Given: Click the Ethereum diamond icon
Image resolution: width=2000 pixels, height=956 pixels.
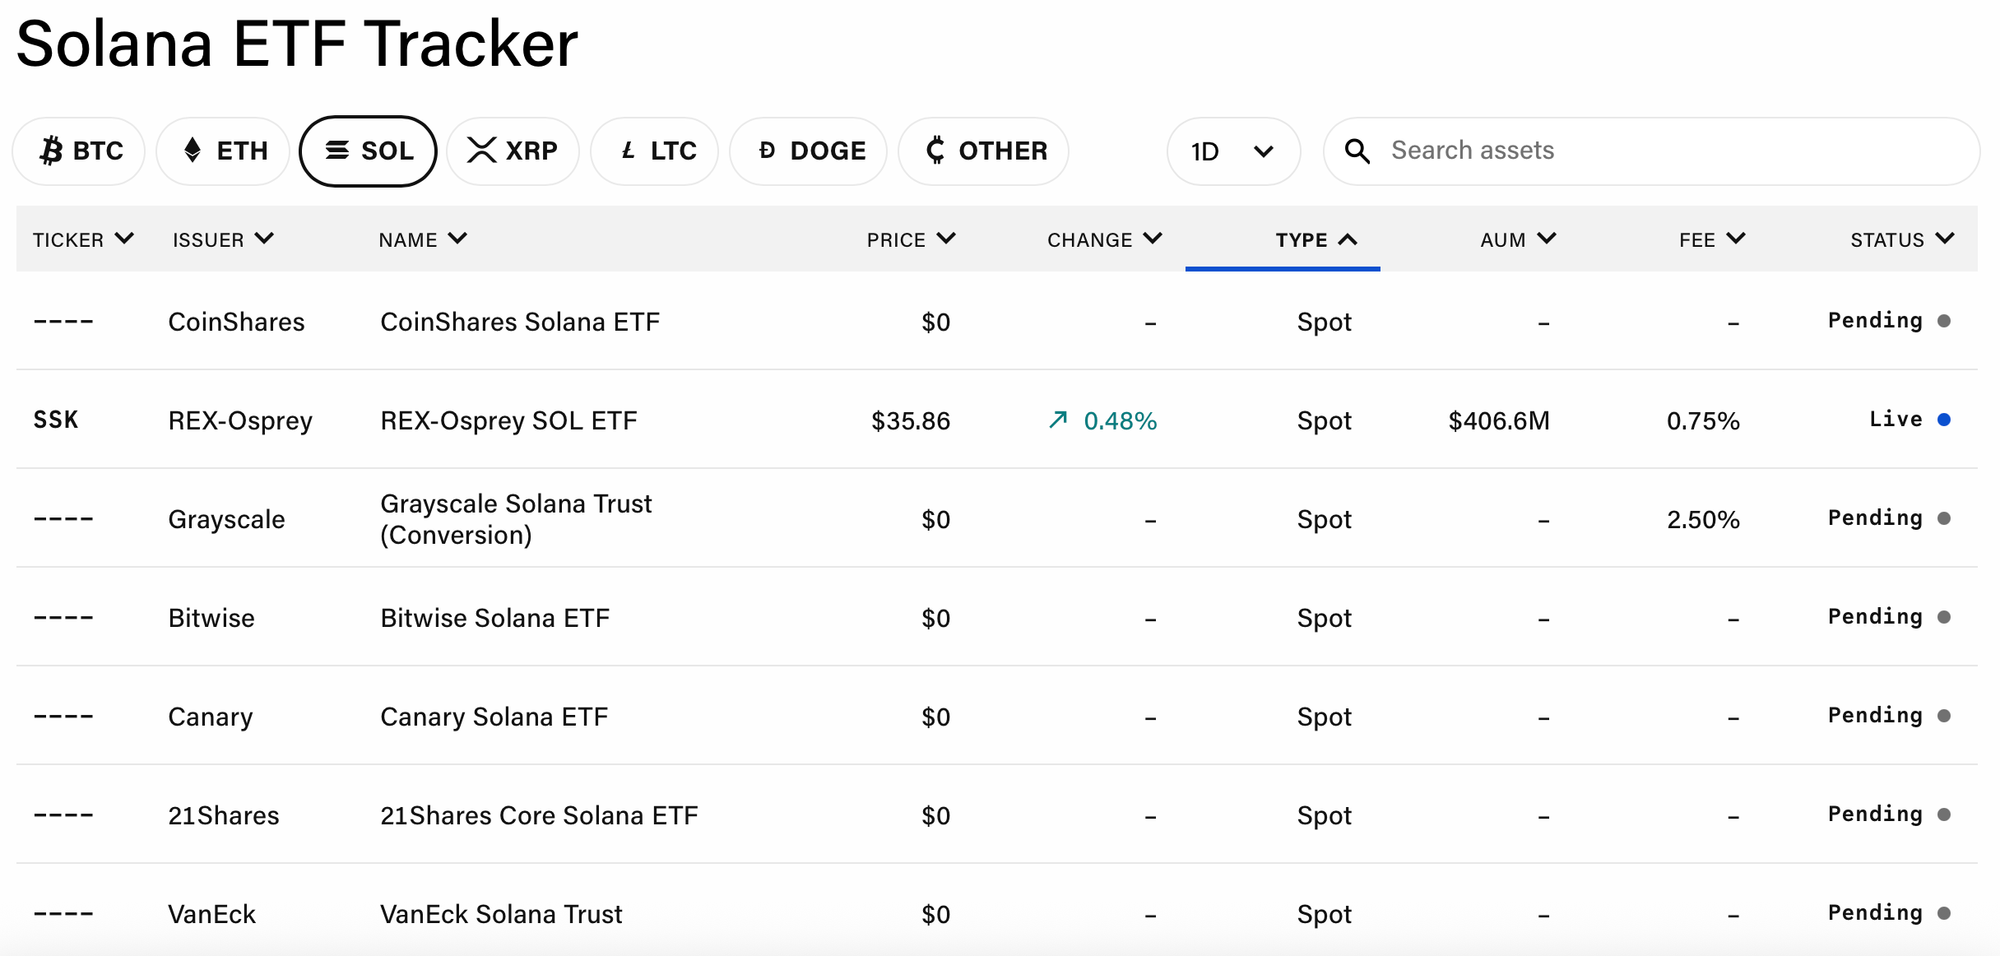Looking at the screenshot, I should pos(193,151).
